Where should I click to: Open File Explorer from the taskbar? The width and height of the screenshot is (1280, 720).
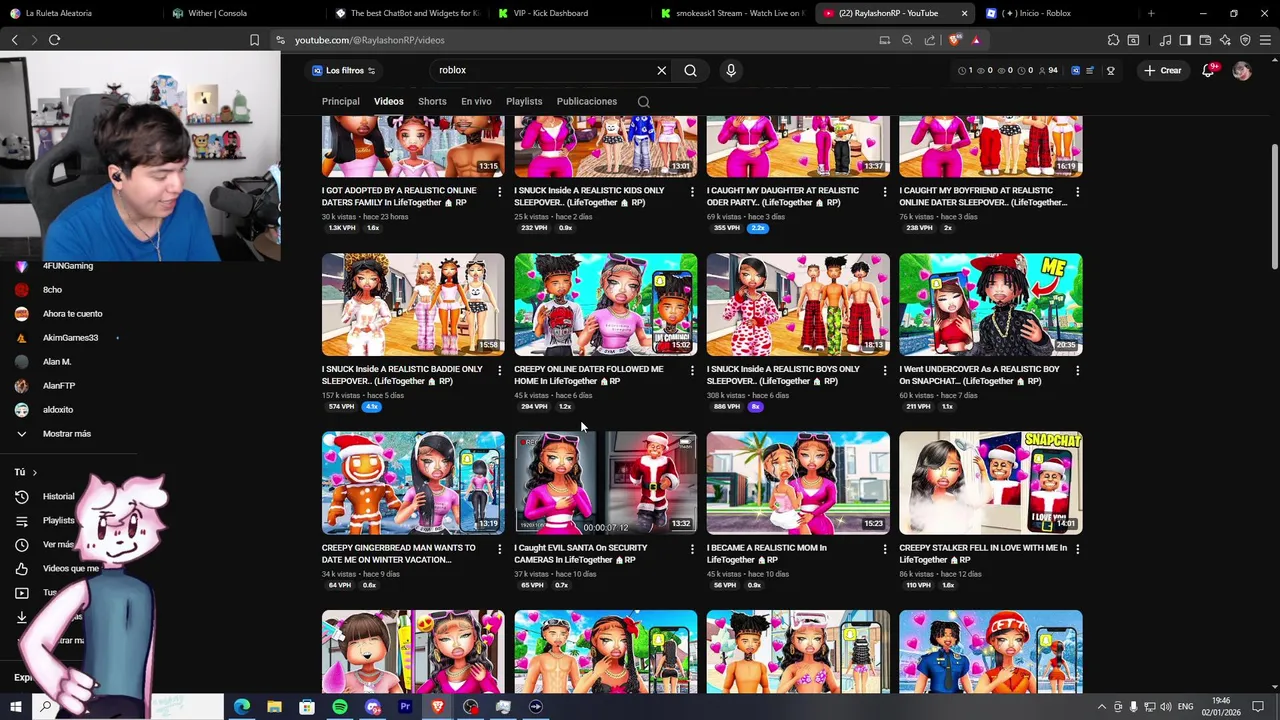(x=274, y=707)
